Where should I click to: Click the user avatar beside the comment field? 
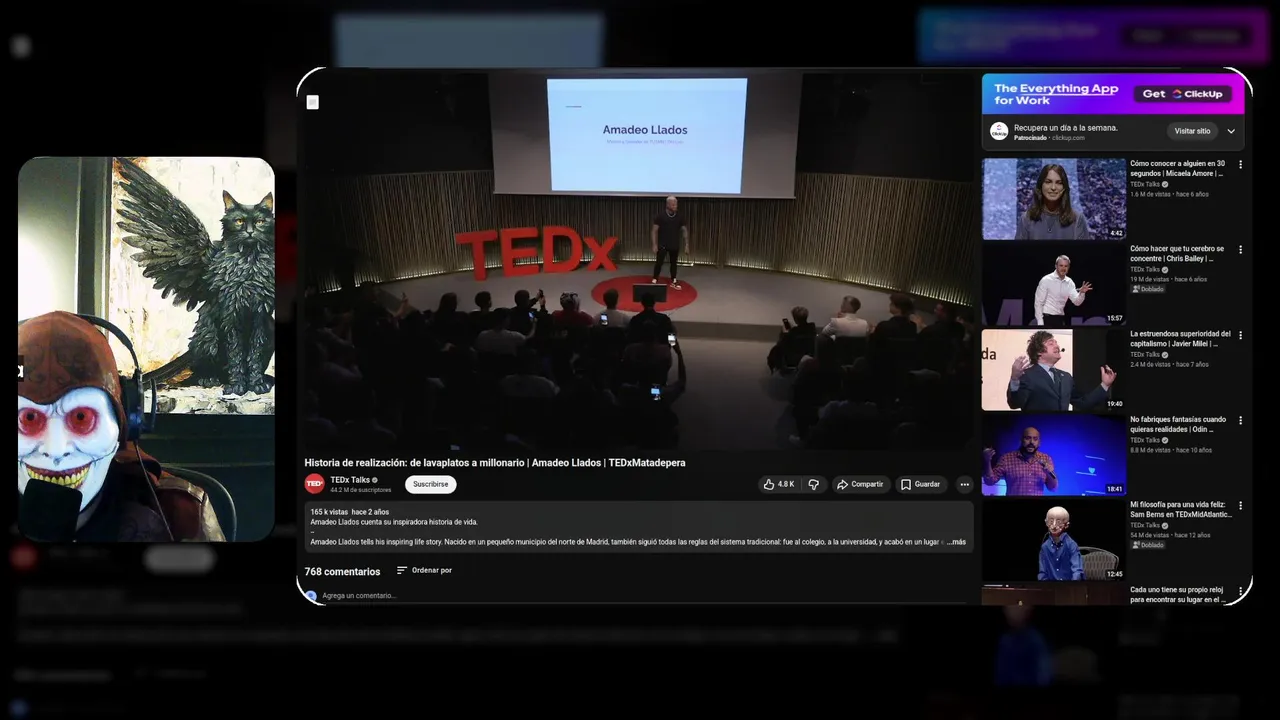point(311,596)
